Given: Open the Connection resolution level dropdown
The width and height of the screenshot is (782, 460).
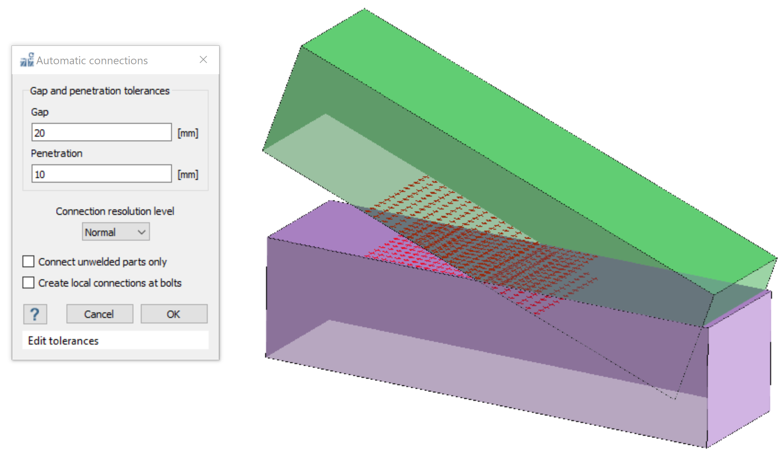Looking at the screenshot, I should pos(115,232).
